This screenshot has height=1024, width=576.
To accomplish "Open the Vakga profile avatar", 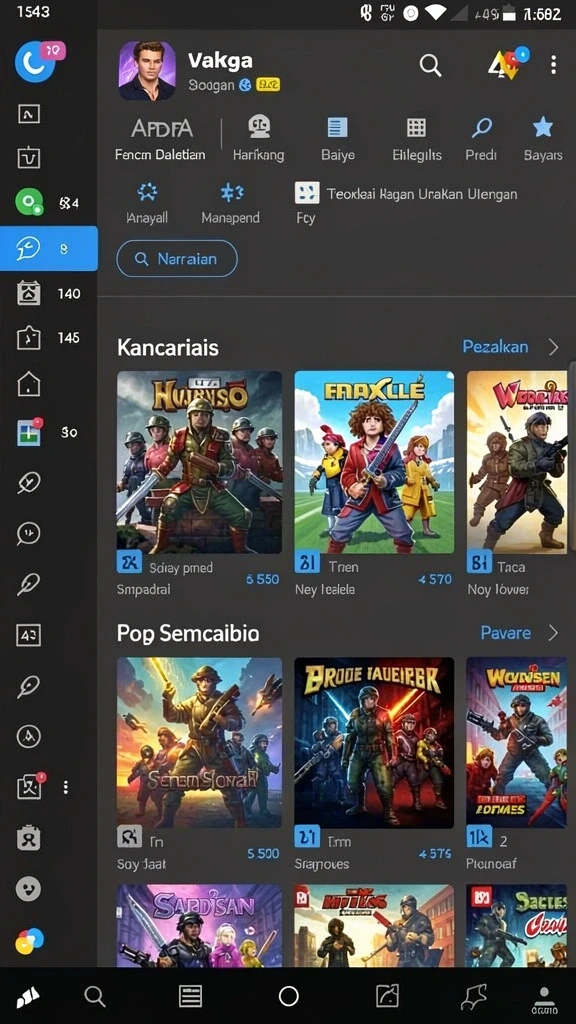I will tap(147, 71).
